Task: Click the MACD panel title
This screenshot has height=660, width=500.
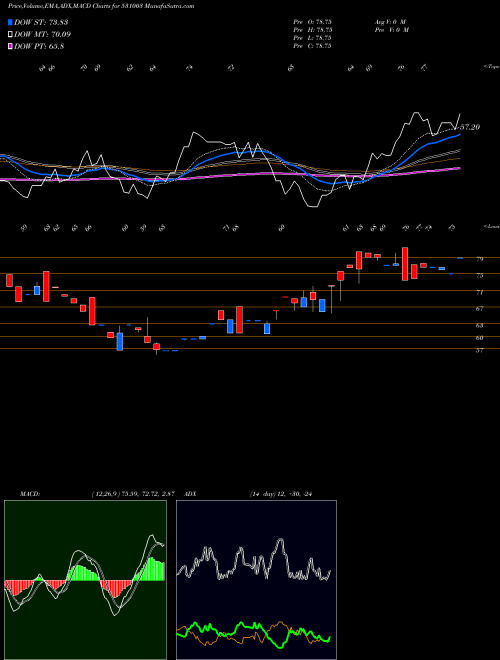Action: pyautogui.click(x=30, y=494)
